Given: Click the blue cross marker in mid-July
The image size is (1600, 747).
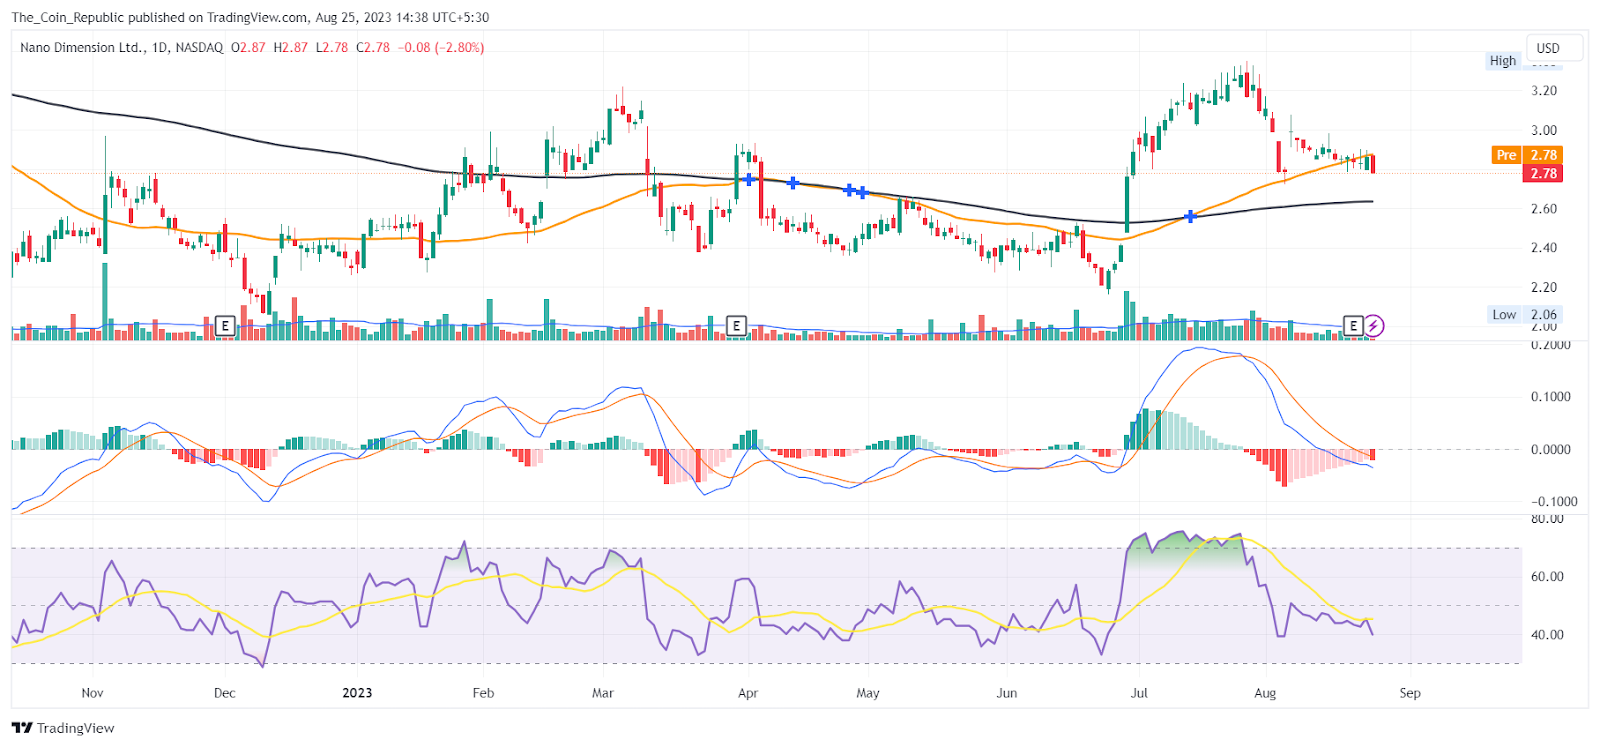Looking at the screenshot, I should (x=1190, y=216).
